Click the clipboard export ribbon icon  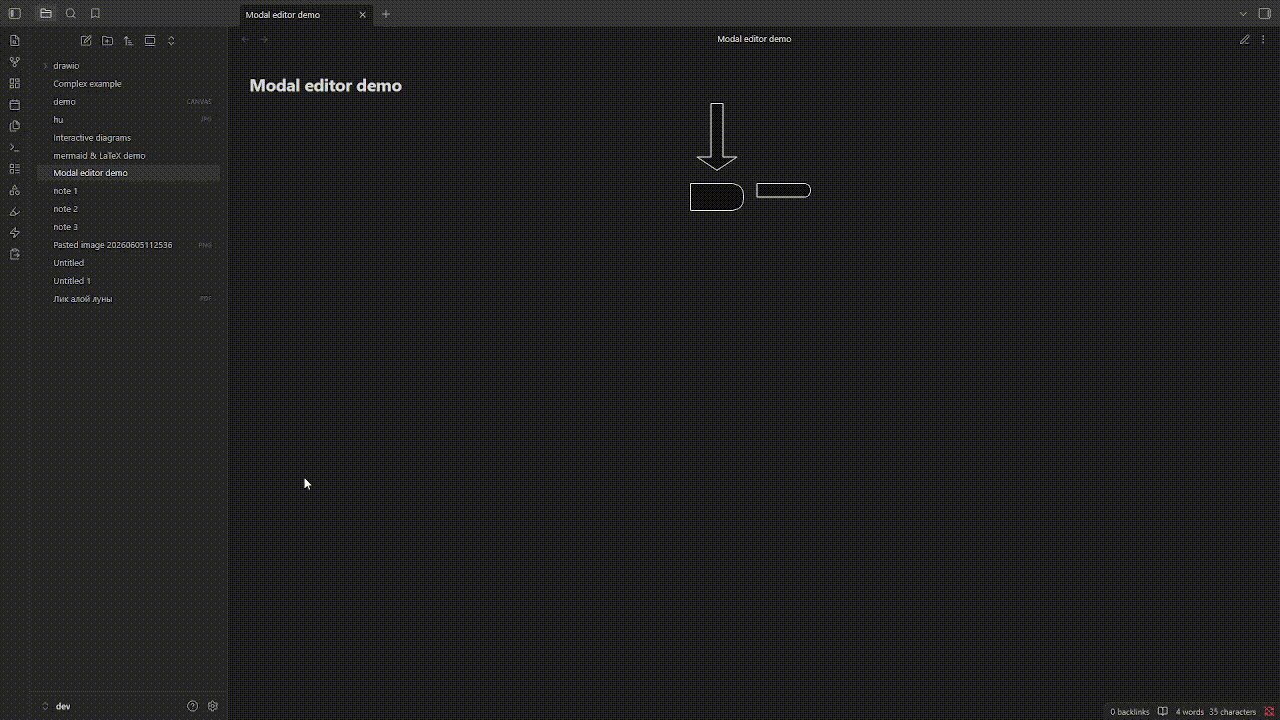(14, 254)
